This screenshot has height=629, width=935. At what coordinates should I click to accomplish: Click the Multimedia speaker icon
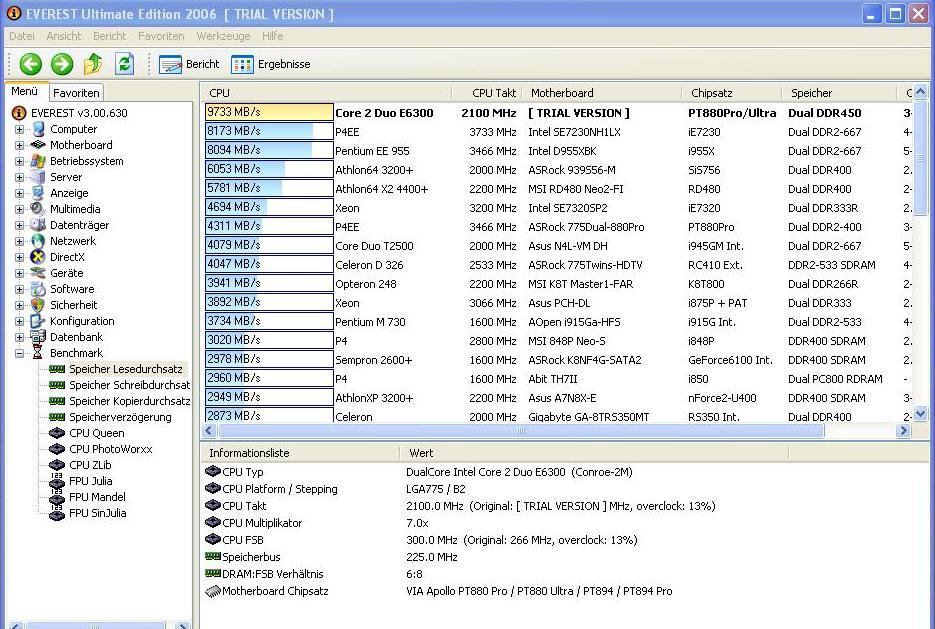click(x=38, y=209)
